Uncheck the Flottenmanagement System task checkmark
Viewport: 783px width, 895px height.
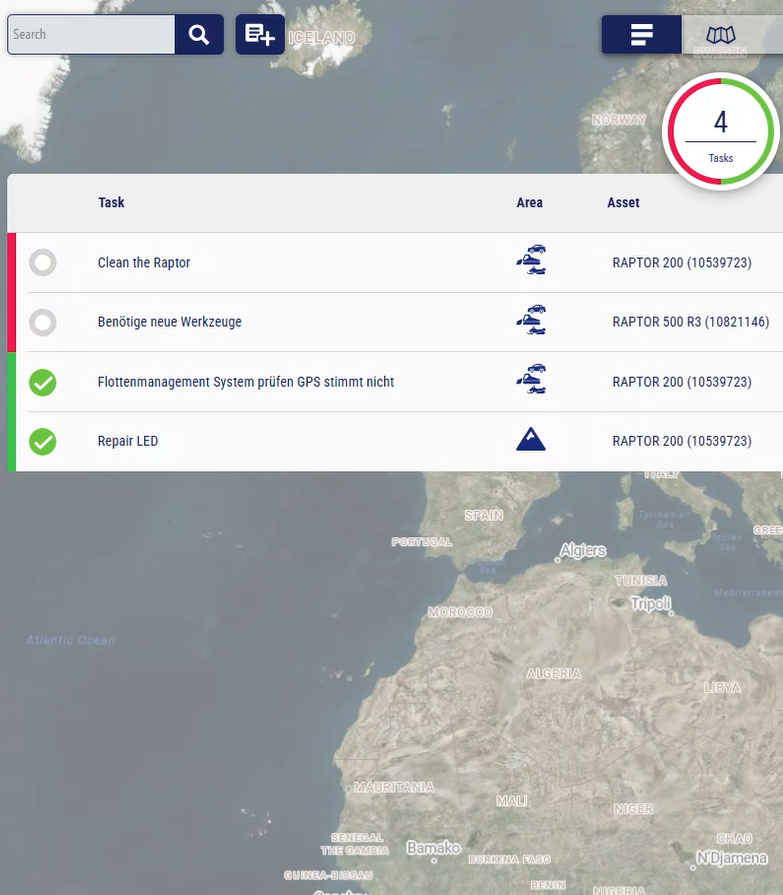click(42, 382)
